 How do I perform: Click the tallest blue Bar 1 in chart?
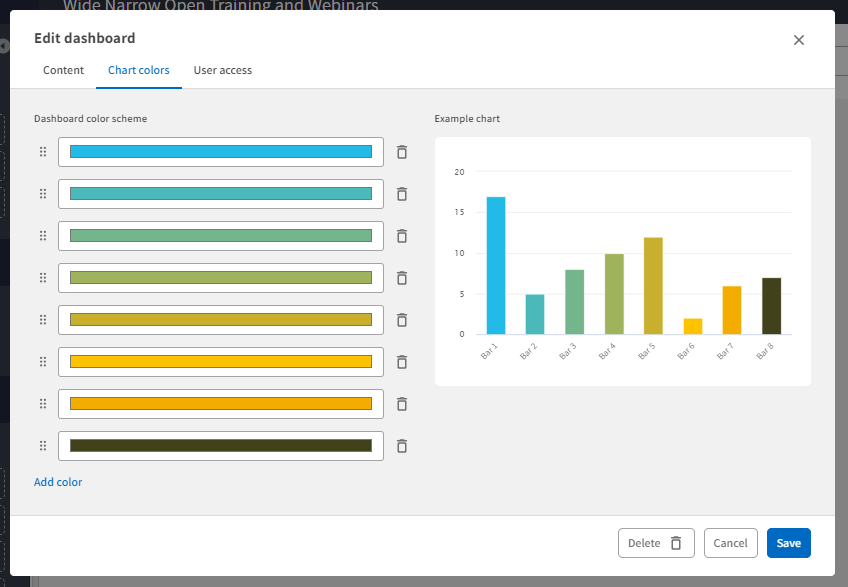click(x=496, y=265)
